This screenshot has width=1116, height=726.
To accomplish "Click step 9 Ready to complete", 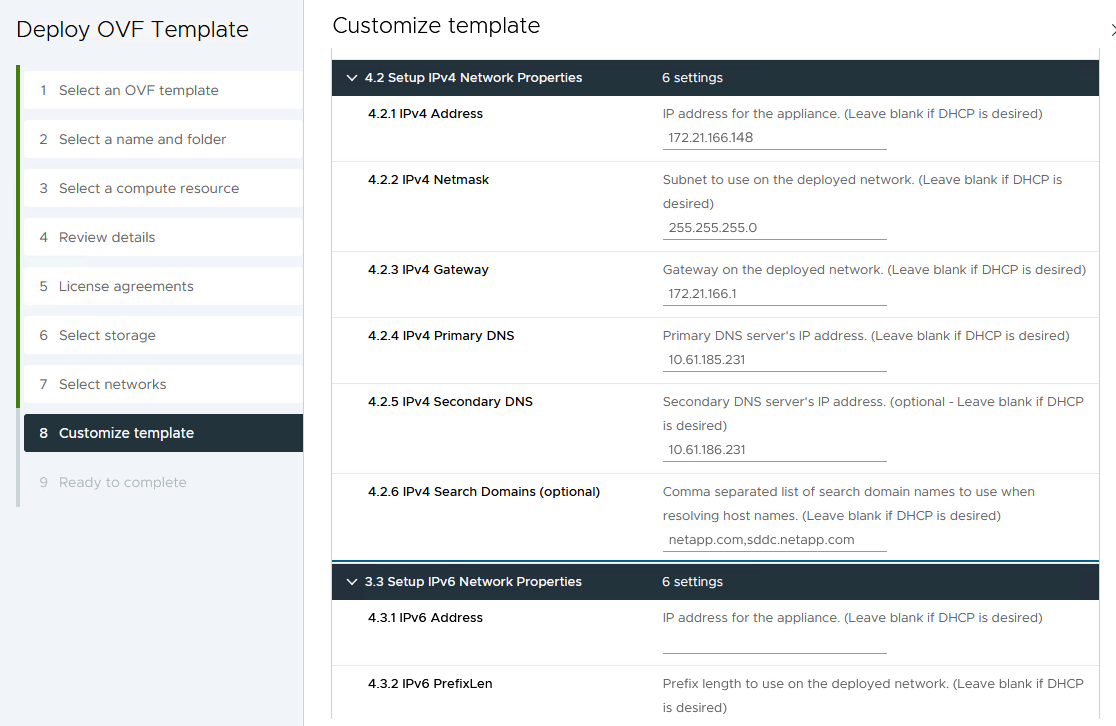I will point(122,482).
